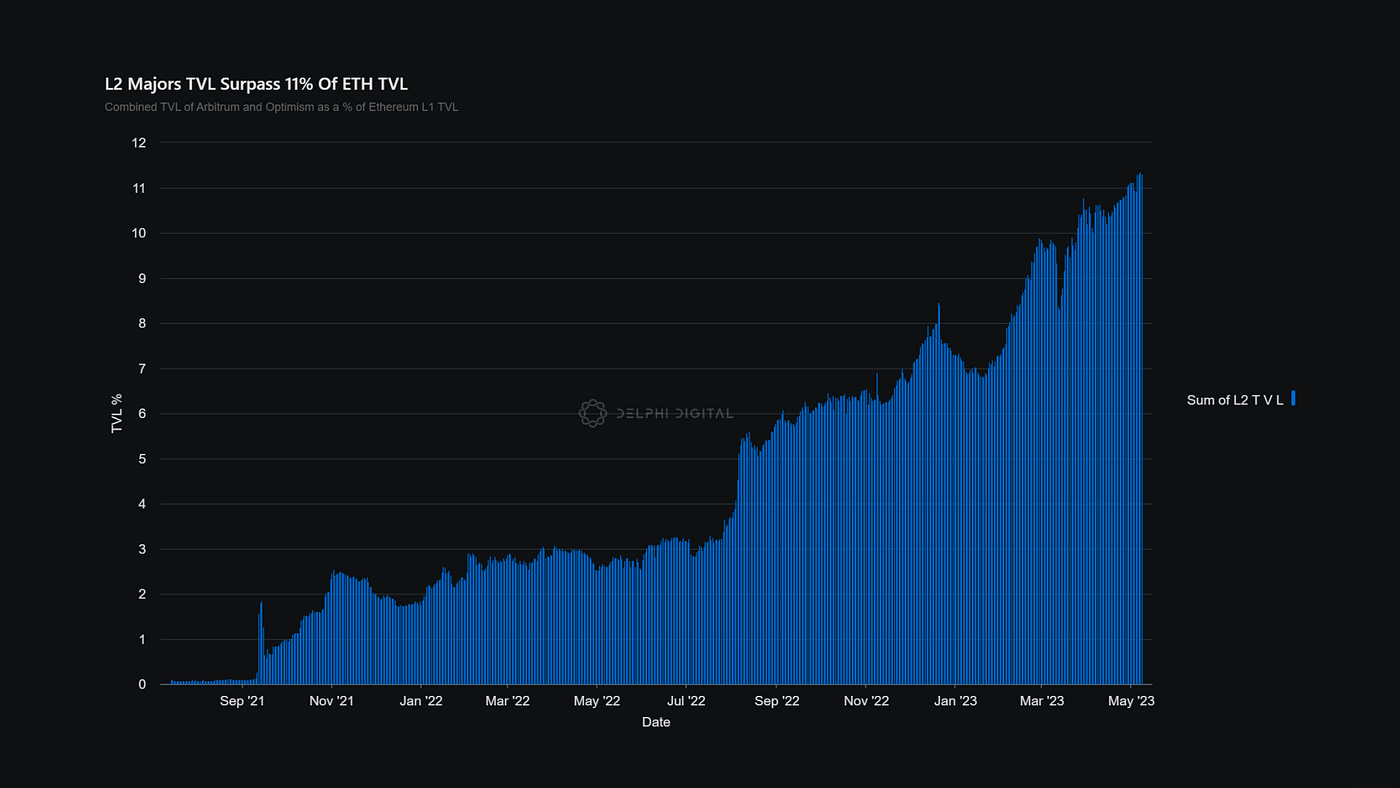This screenshot has width=1400, height=788.
Task: Click the subtitle about Arbitrum and Optimism
Action: pos(281,106)
